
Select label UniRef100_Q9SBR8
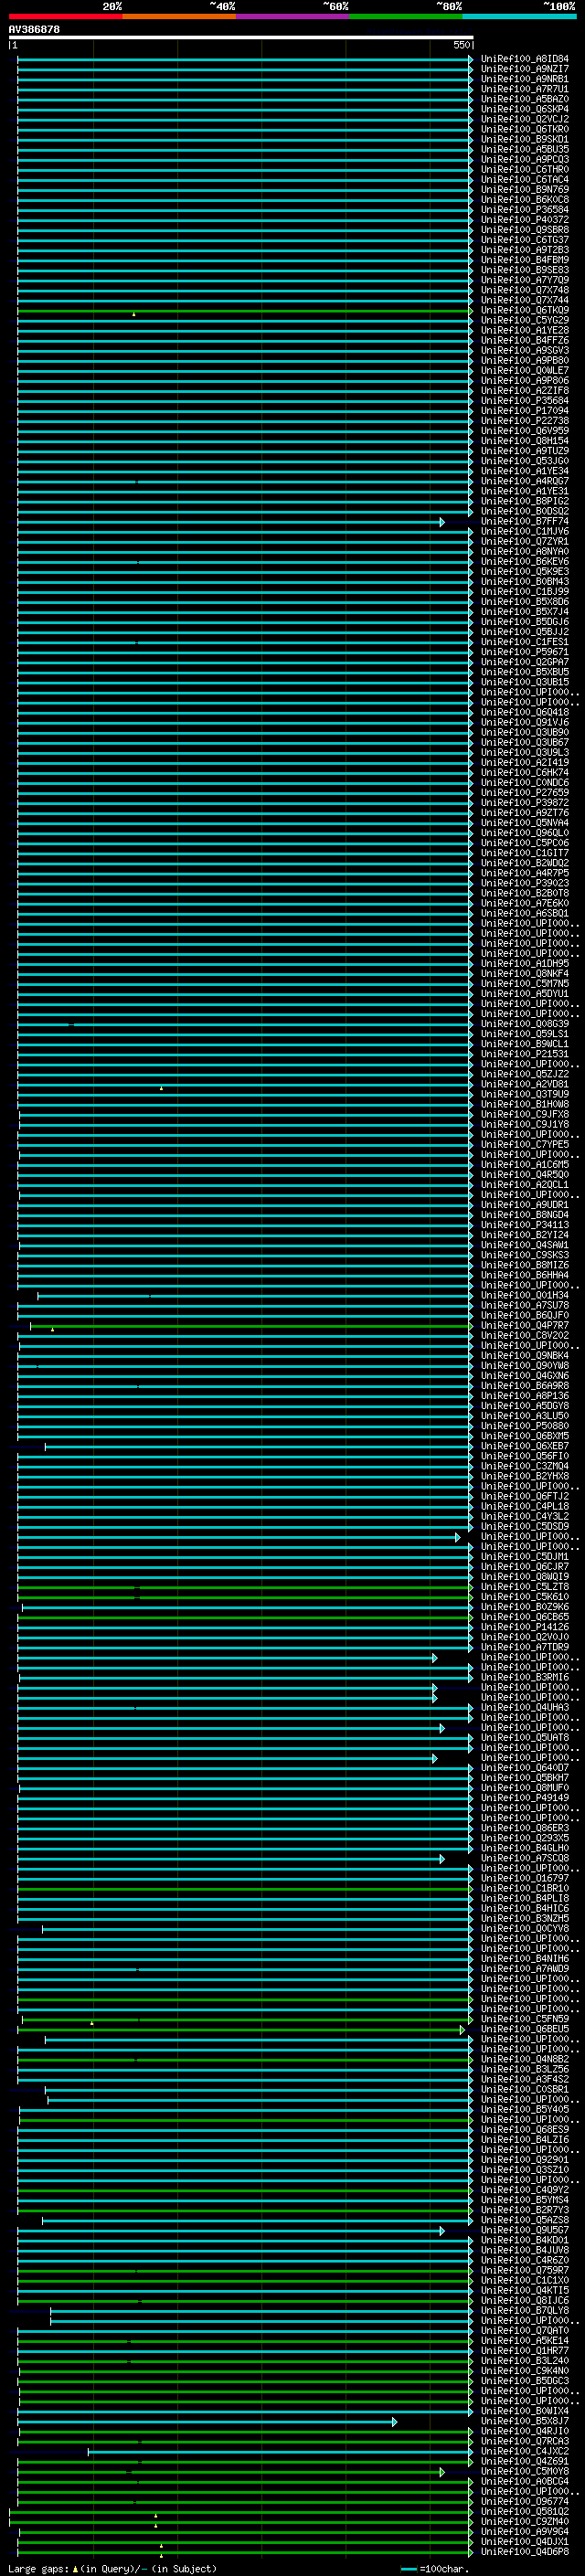coord(524,230)
